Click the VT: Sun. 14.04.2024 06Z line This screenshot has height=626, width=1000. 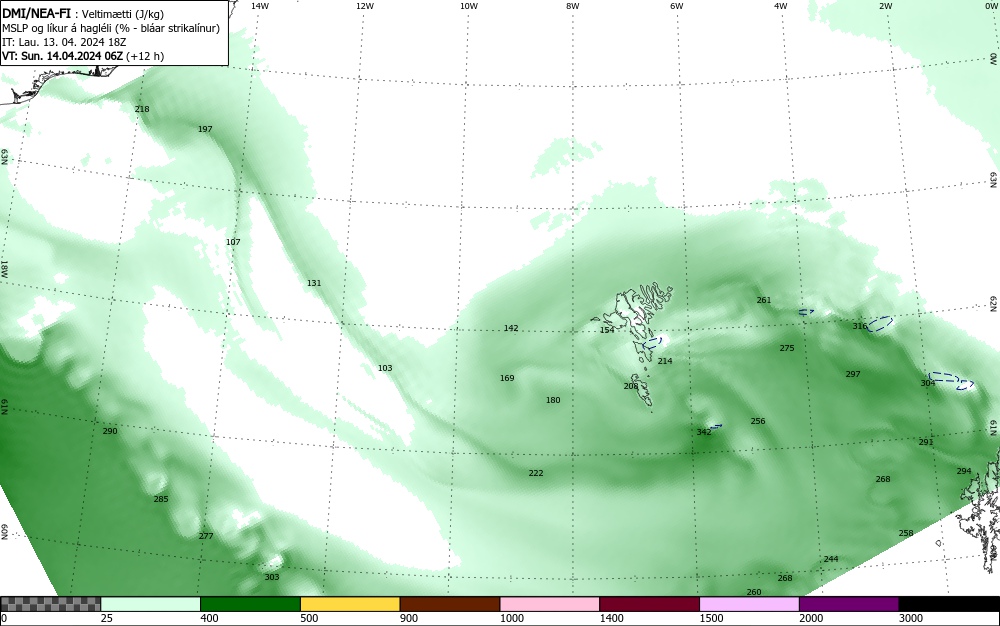point(83,56)
